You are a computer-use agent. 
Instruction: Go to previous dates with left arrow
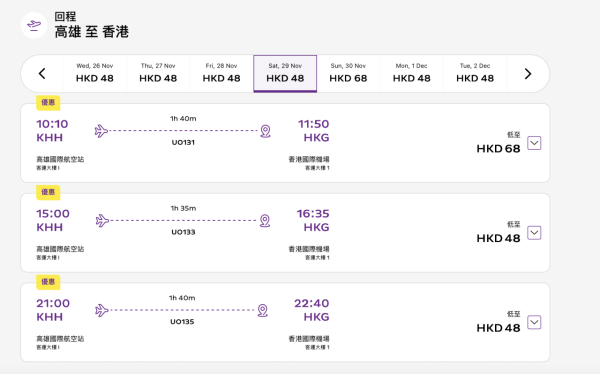point(42,73)
